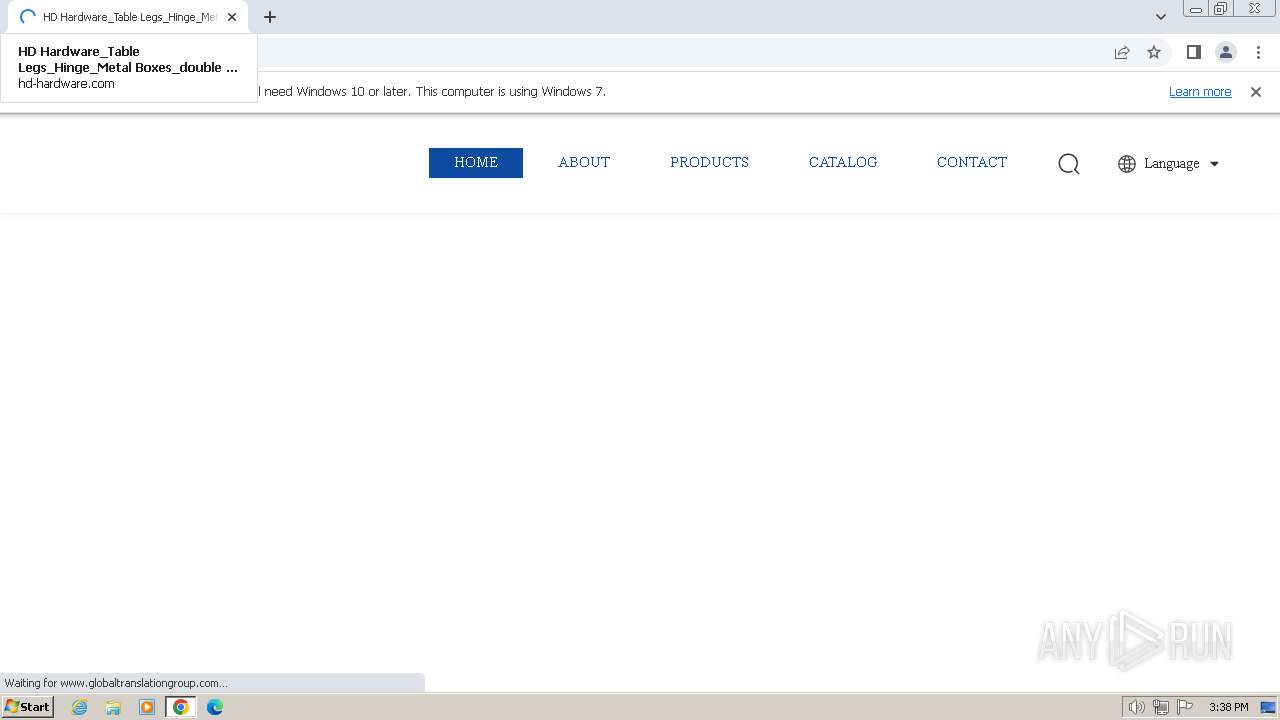Screen dimensions: 1280x720
Task: Open Windows Media Player taskbar icon
Action: tap(147, 707)
